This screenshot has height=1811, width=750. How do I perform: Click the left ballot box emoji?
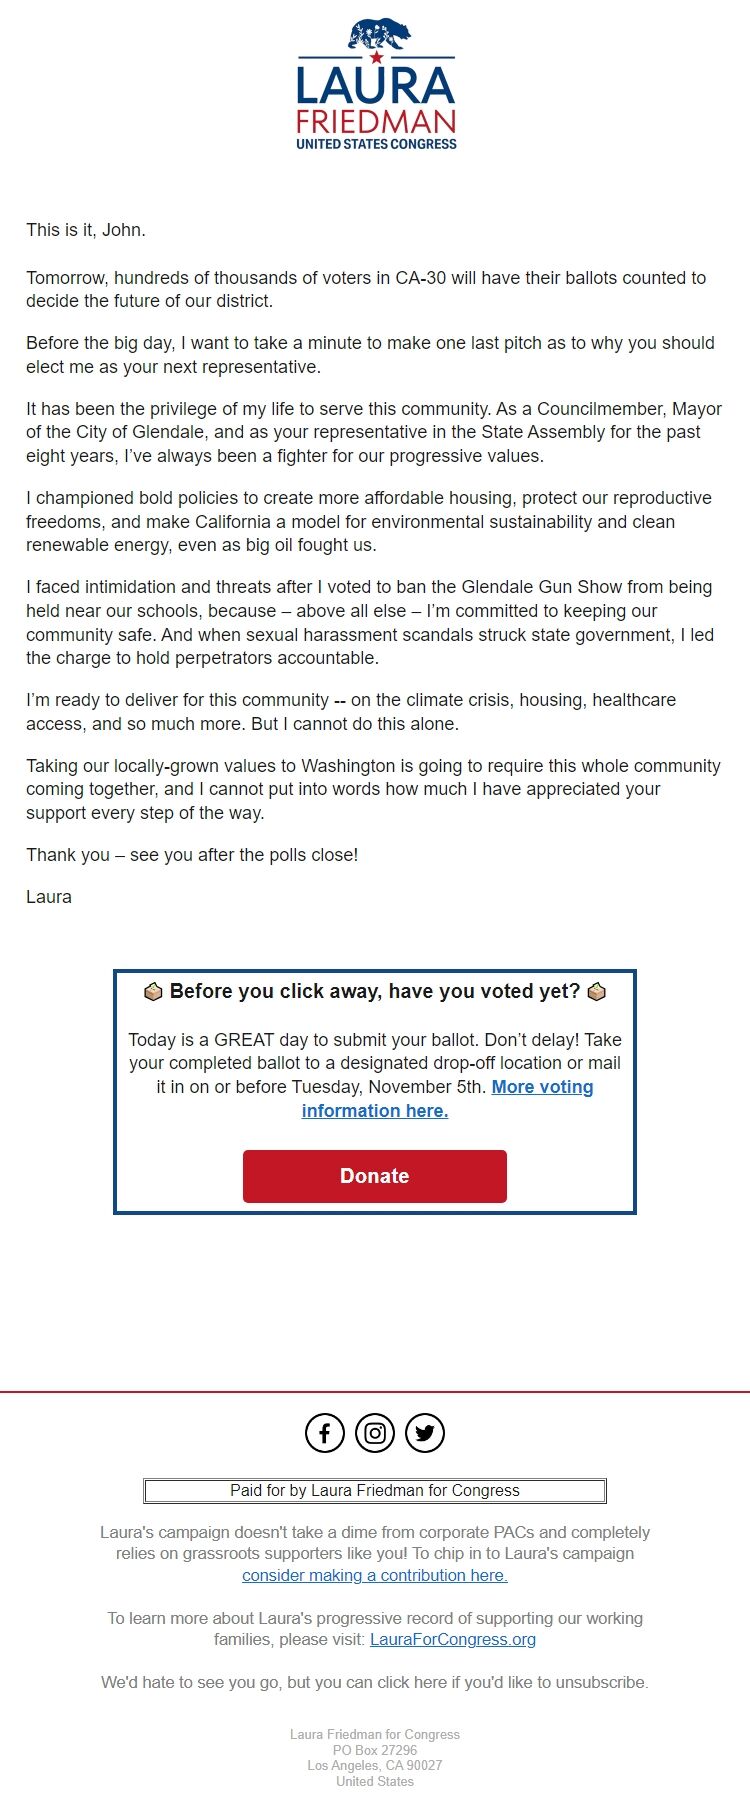tap(155, 991)
